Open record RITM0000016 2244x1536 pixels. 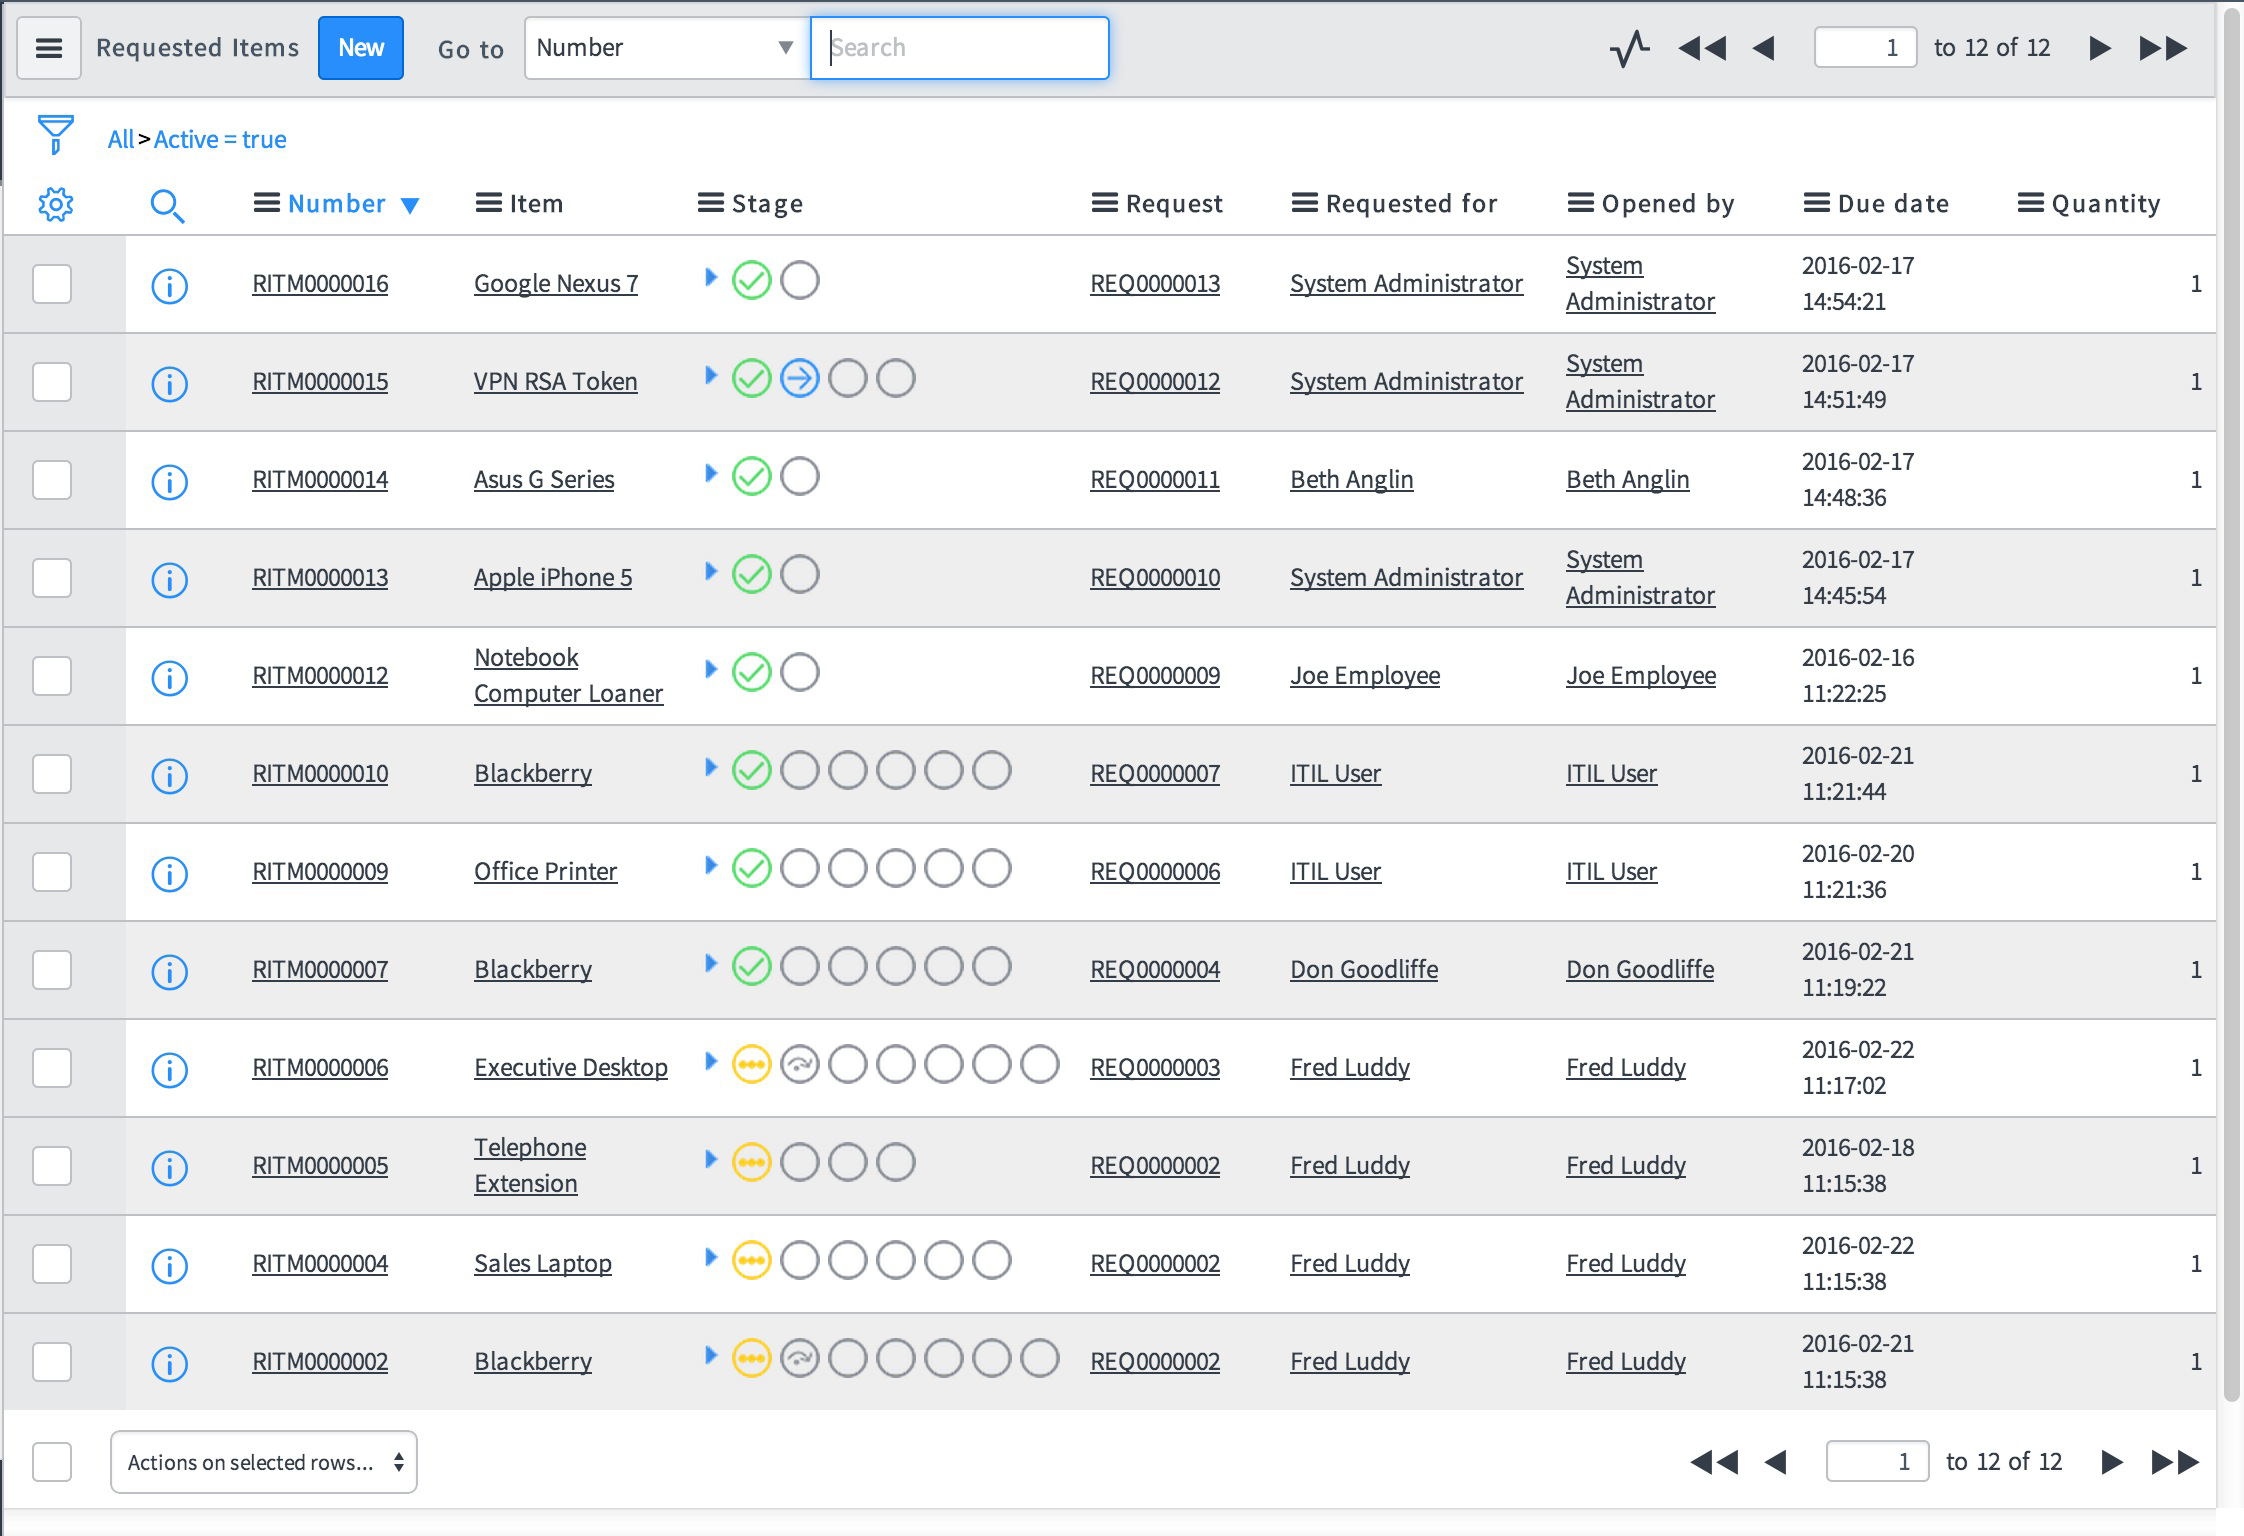(320, 284)
